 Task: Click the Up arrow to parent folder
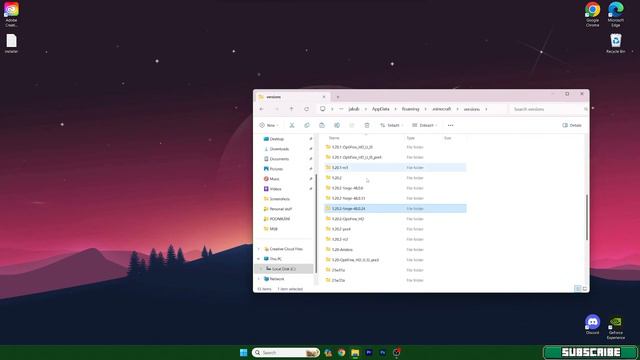(x=291, y=109)
